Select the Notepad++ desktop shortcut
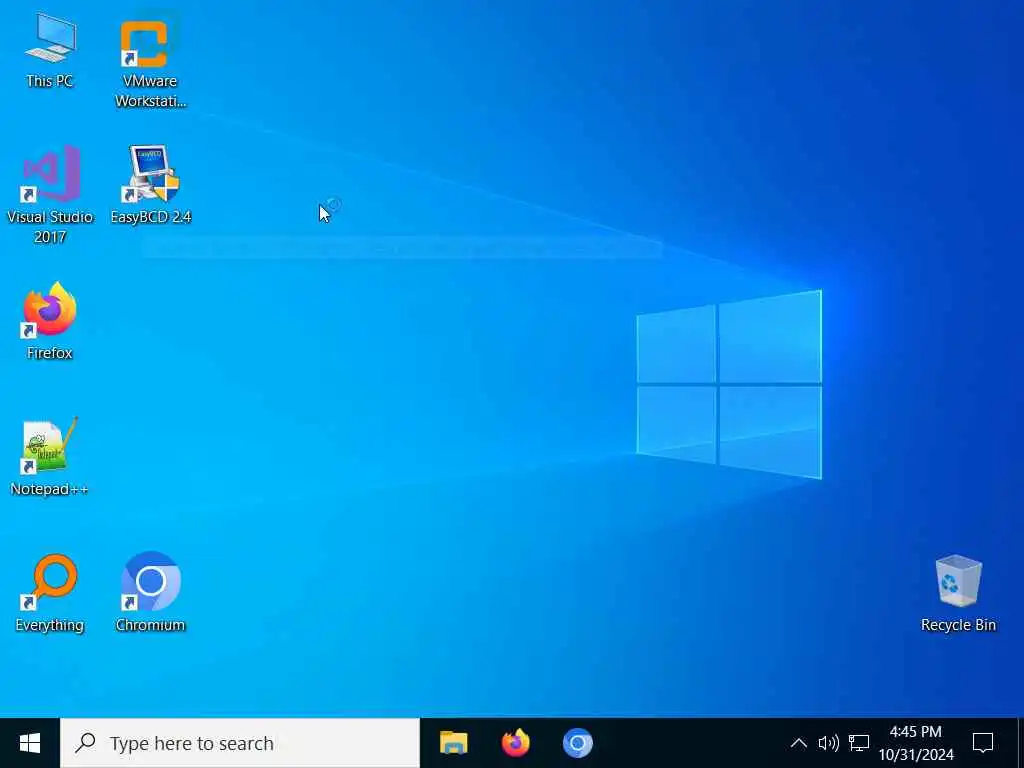1024x768 pixels. [50, 457]
